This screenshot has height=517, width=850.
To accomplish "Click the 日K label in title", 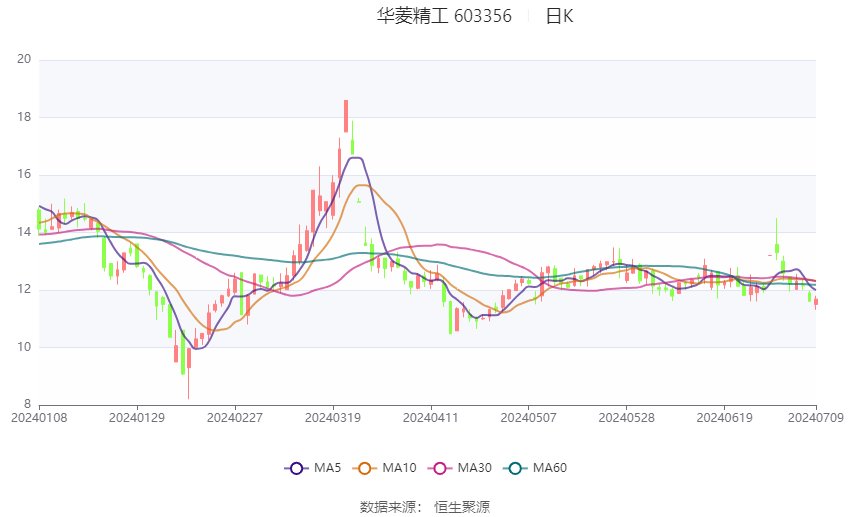I will coord(559,16).
